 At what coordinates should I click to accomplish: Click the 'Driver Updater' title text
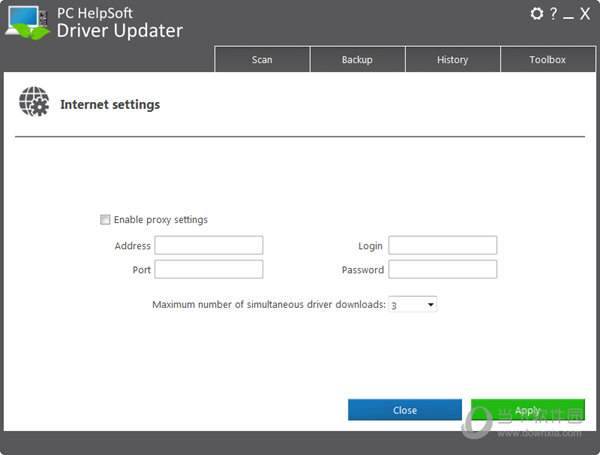point(120,31)
